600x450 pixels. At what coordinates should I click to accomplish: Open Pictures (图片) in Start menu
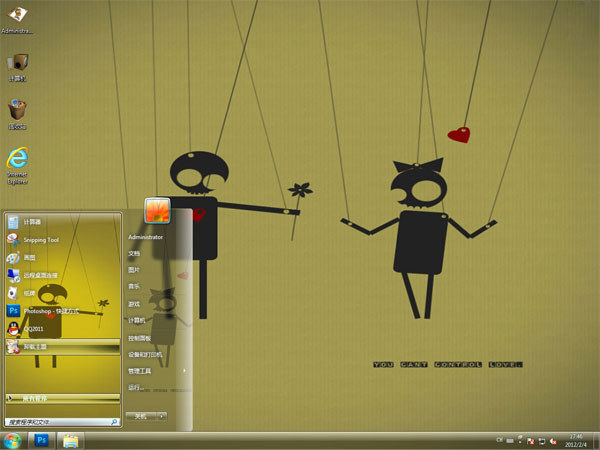click(134, 270)
